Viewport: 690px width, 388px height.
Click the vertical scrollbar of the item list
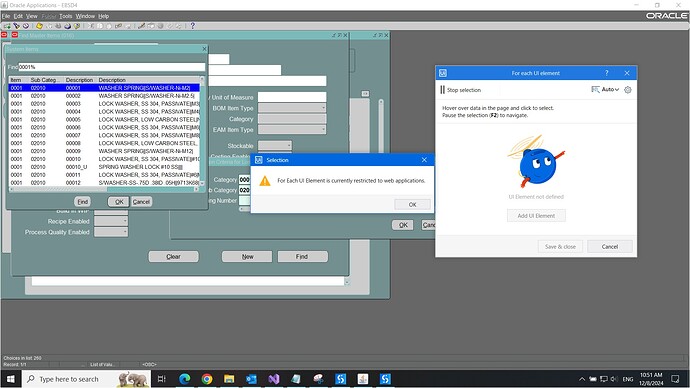click(202, 131)
